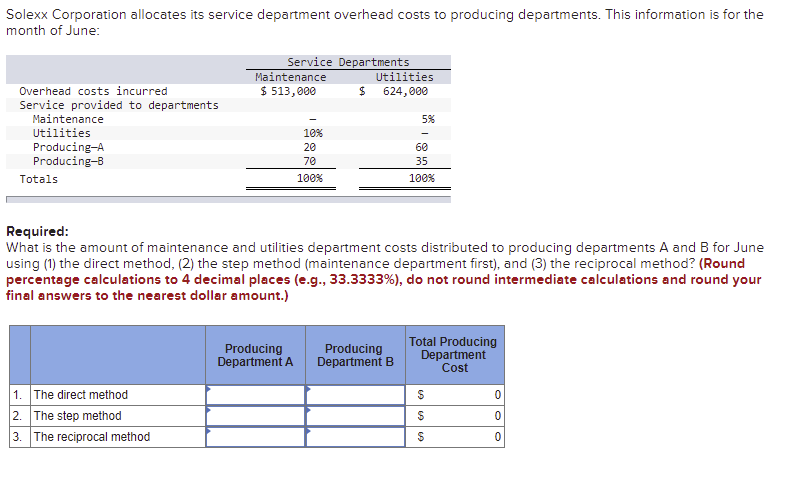Click the 70 value for Producing-B
The height and width of the screenshot is (494, 790).
[x=309, y=161]
